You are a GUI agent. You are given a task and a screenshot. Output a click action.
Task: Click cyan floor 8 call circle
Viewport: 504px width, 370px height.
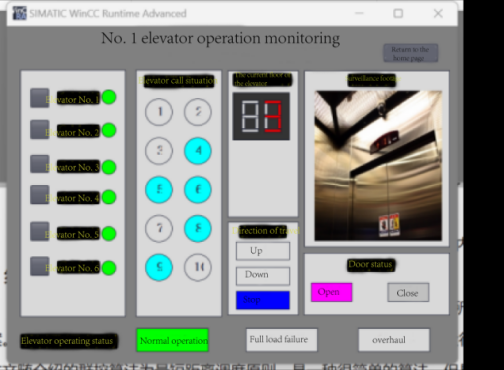[198, 229]
